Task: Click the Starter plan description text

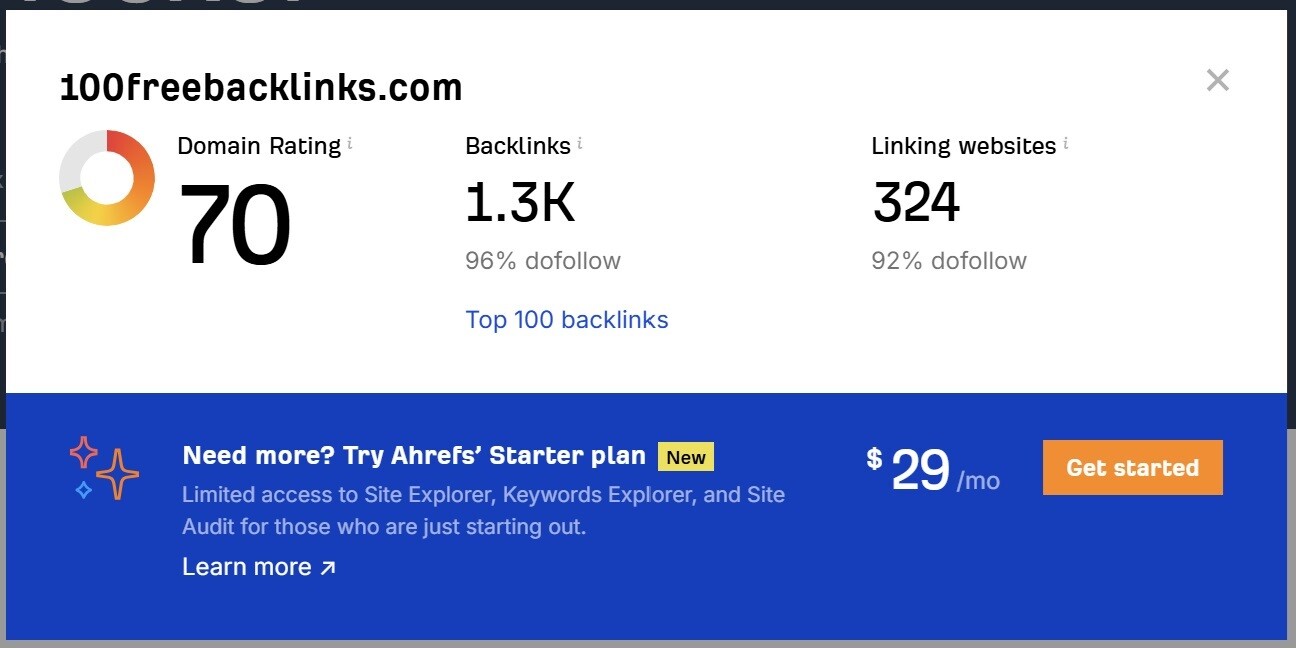Action: (483, 510)
